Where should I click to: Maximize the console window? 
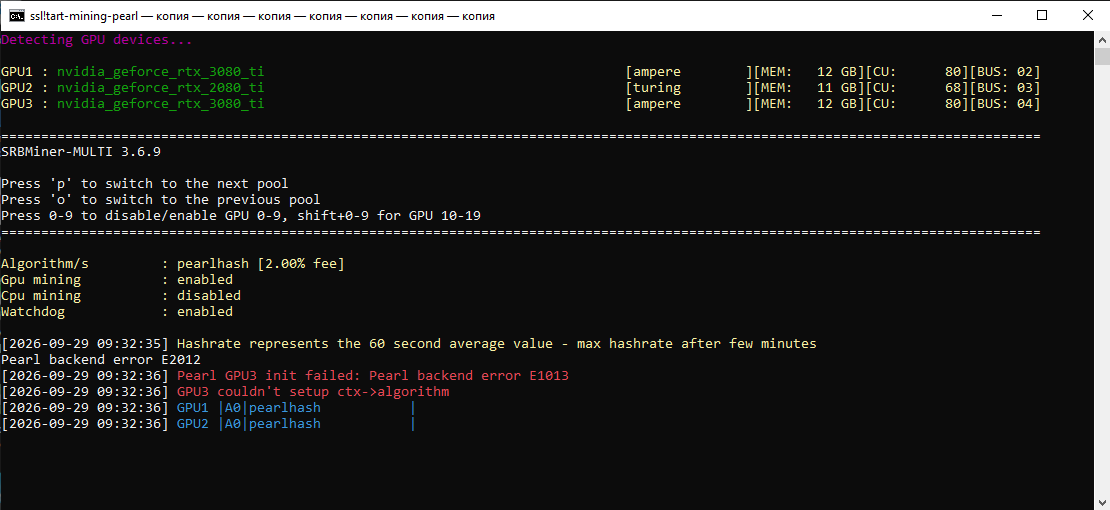coord(1041,16)
